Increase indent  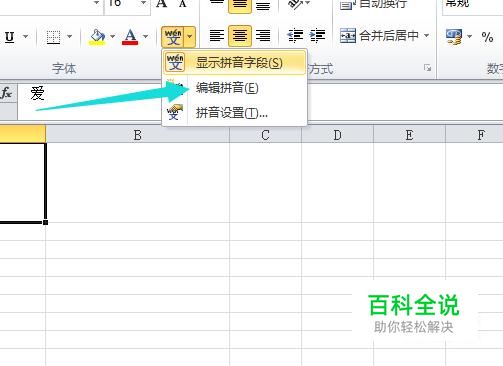pos(318,36)
